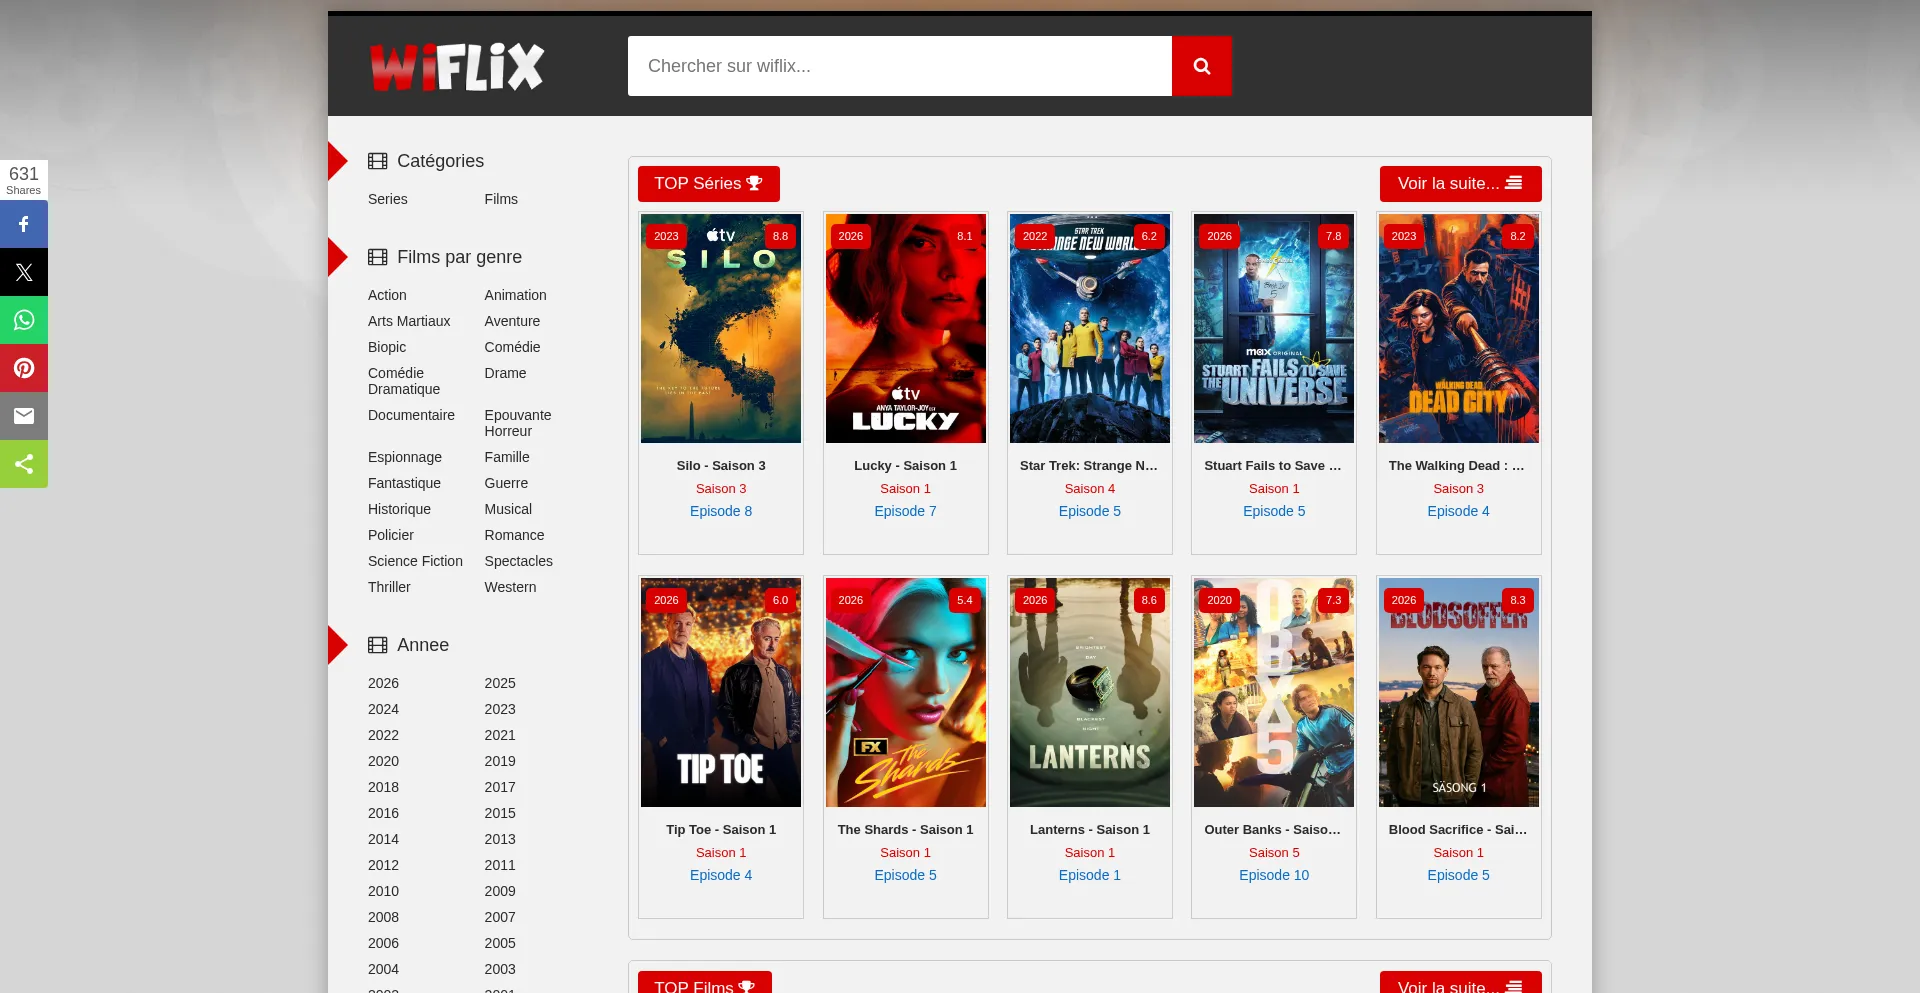Click the film icon beside Catégories
This screenshot has height=993, width=1920.
(x=377, y=161)
